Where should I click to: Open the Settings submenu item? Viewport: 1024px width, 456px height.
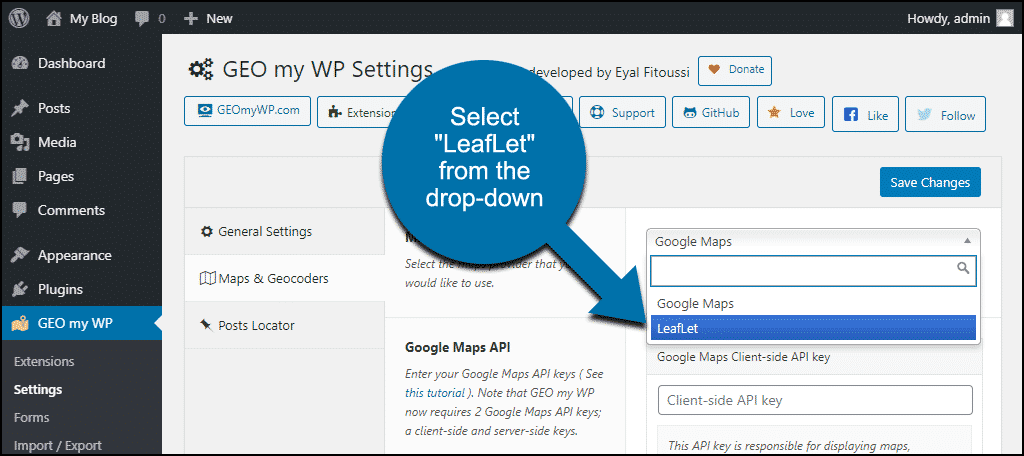pyautogui.click(x=38, y=389)
